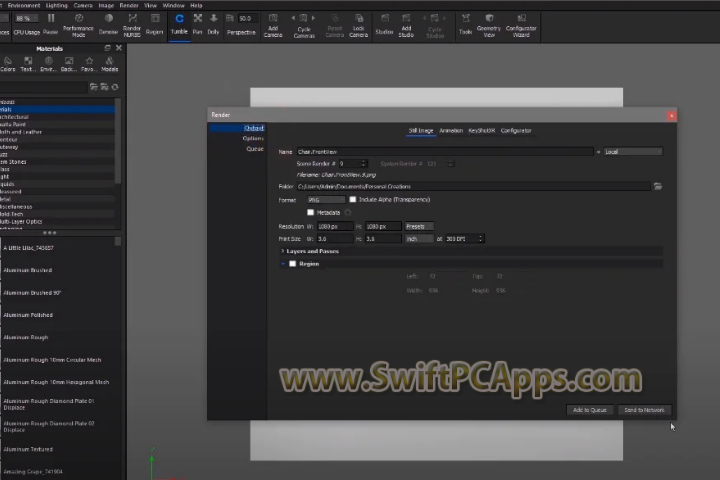720x480 pixels.
Task: Select Aluminum Polished material
Action: click(28, 315)
